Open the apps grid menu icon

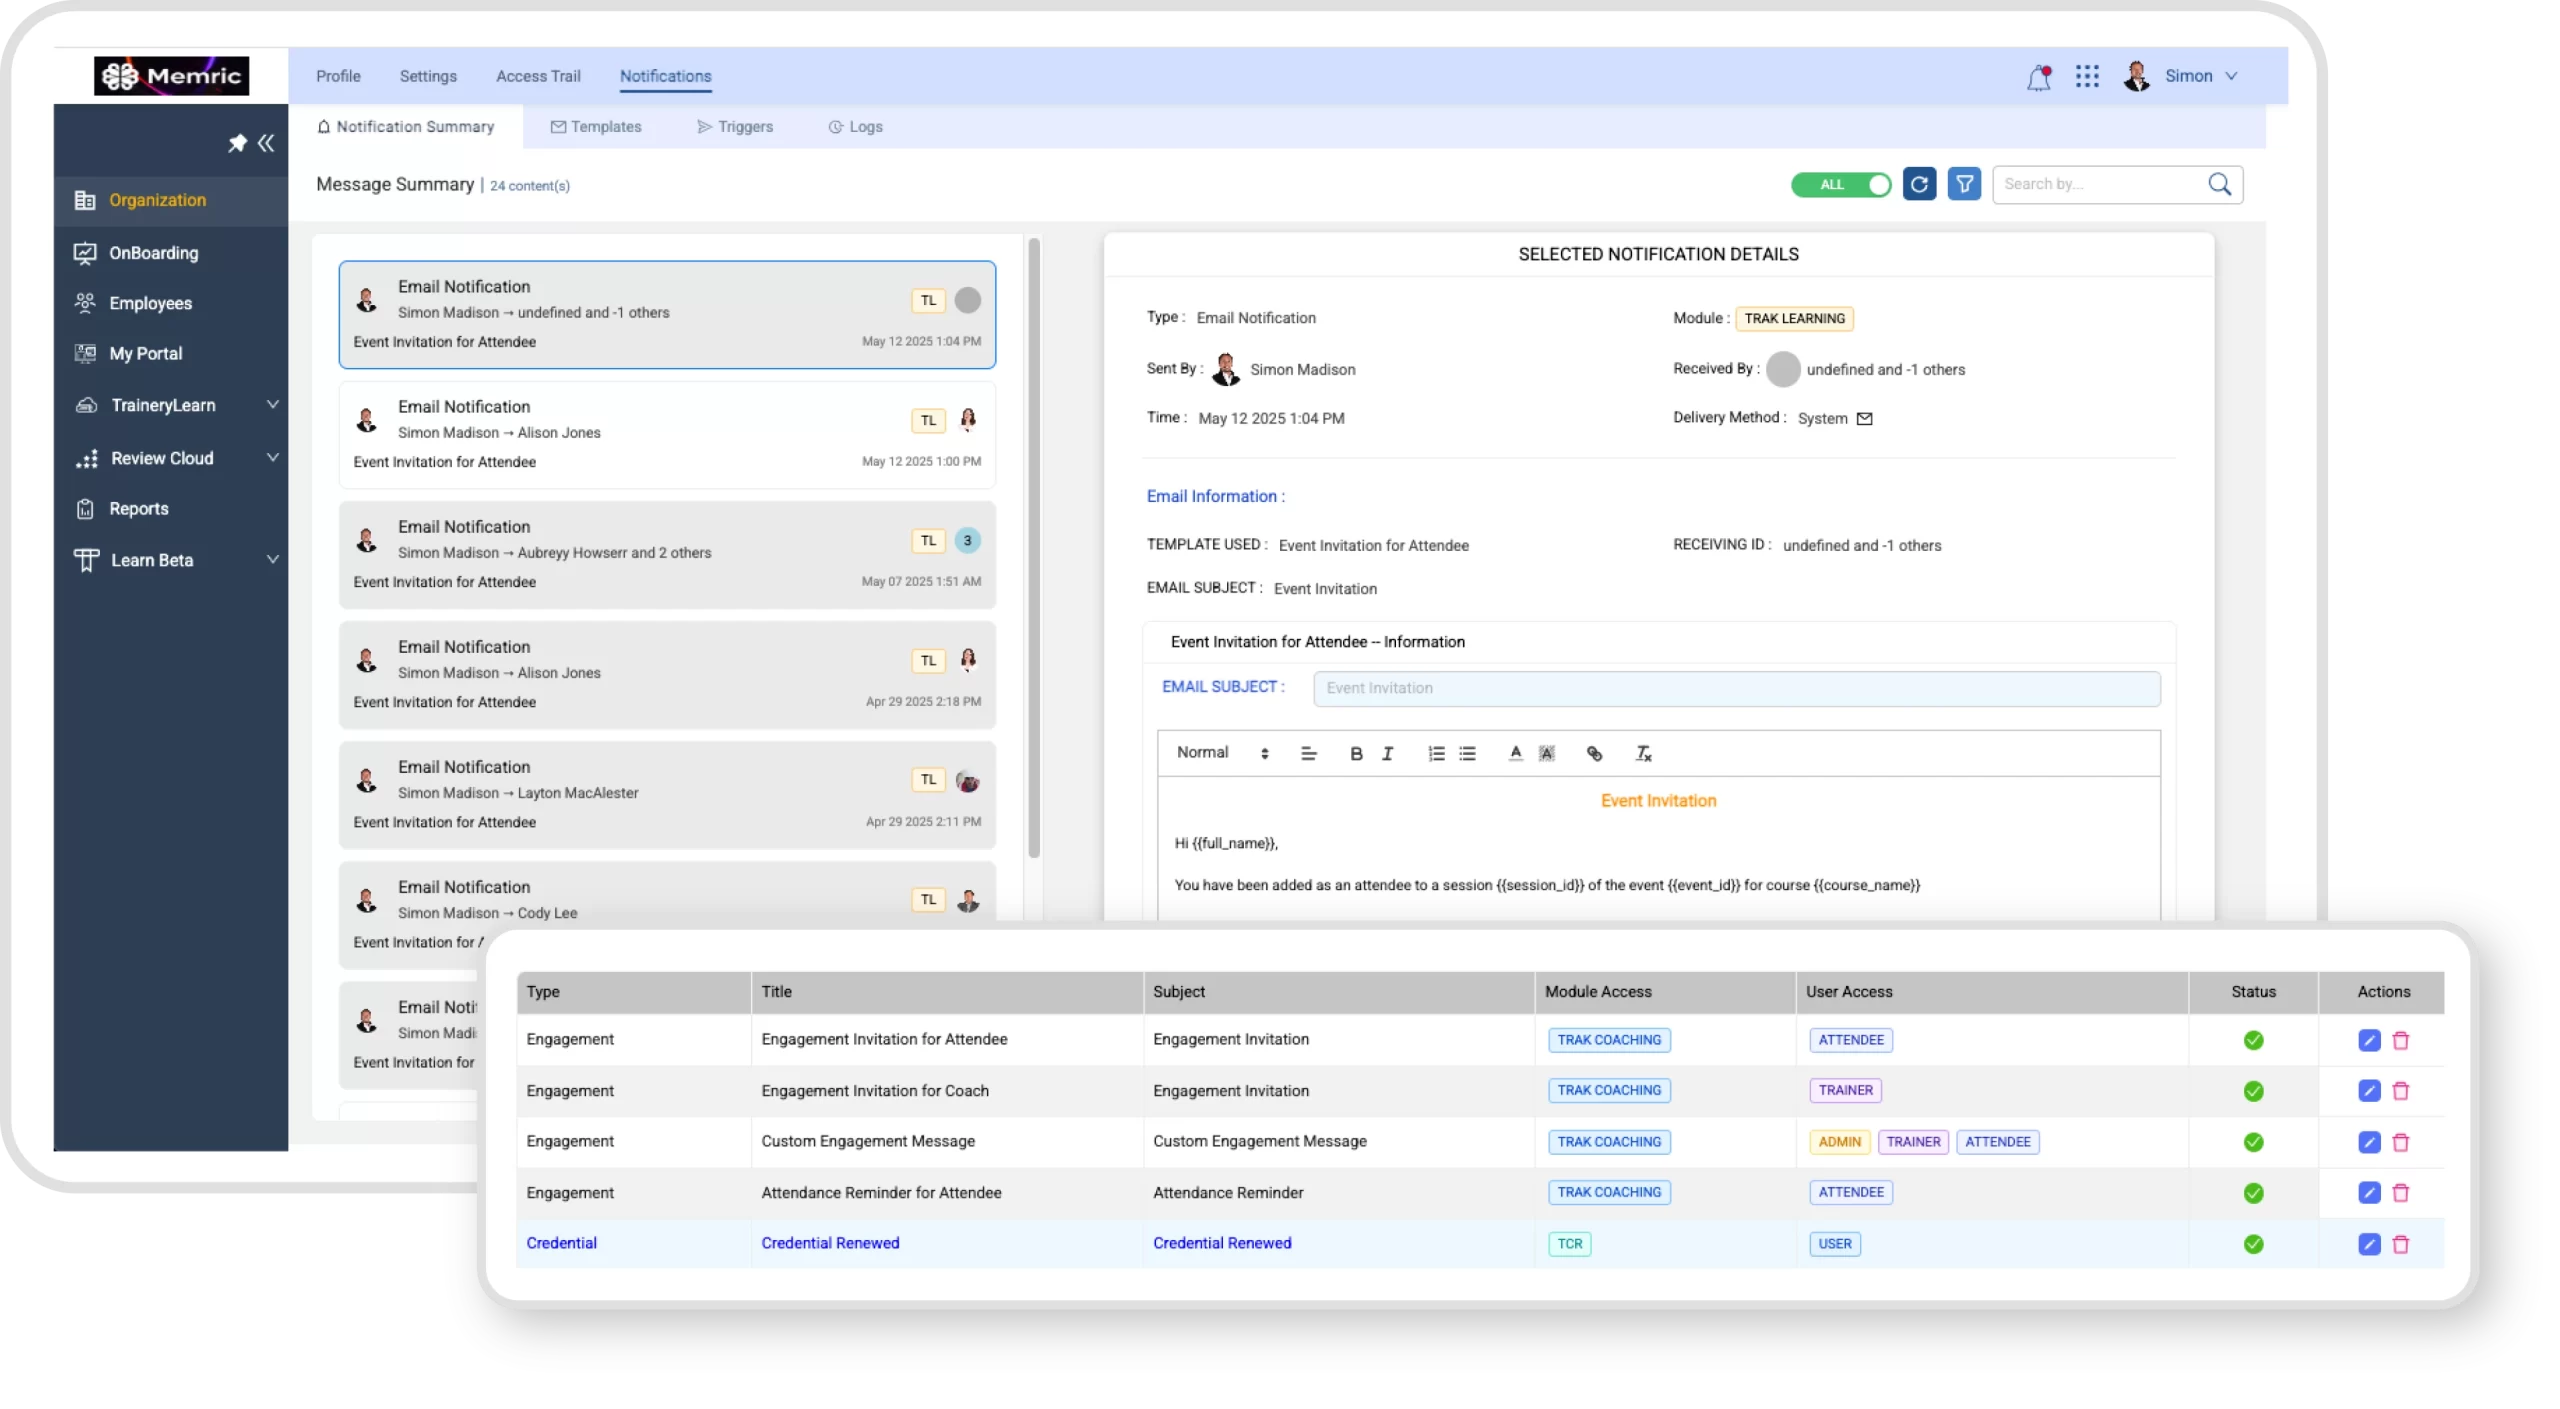pyautogui.click(x=2086, y=77)
